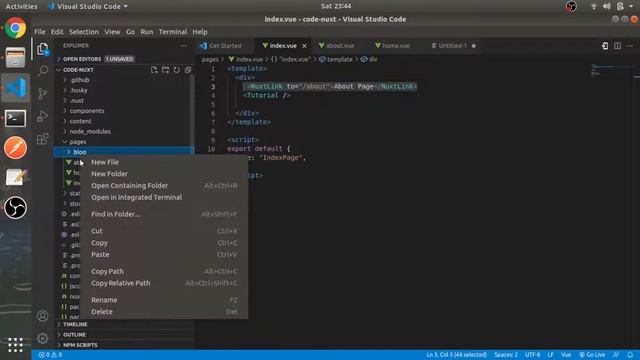
Task: Open Activities overview in top bar
Action: [21, 6]
